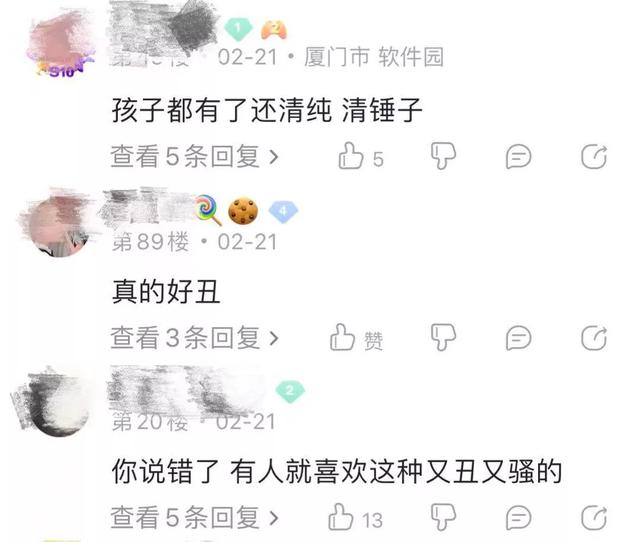Like the 第20楼 comment with 13 likes

(340, 517)
